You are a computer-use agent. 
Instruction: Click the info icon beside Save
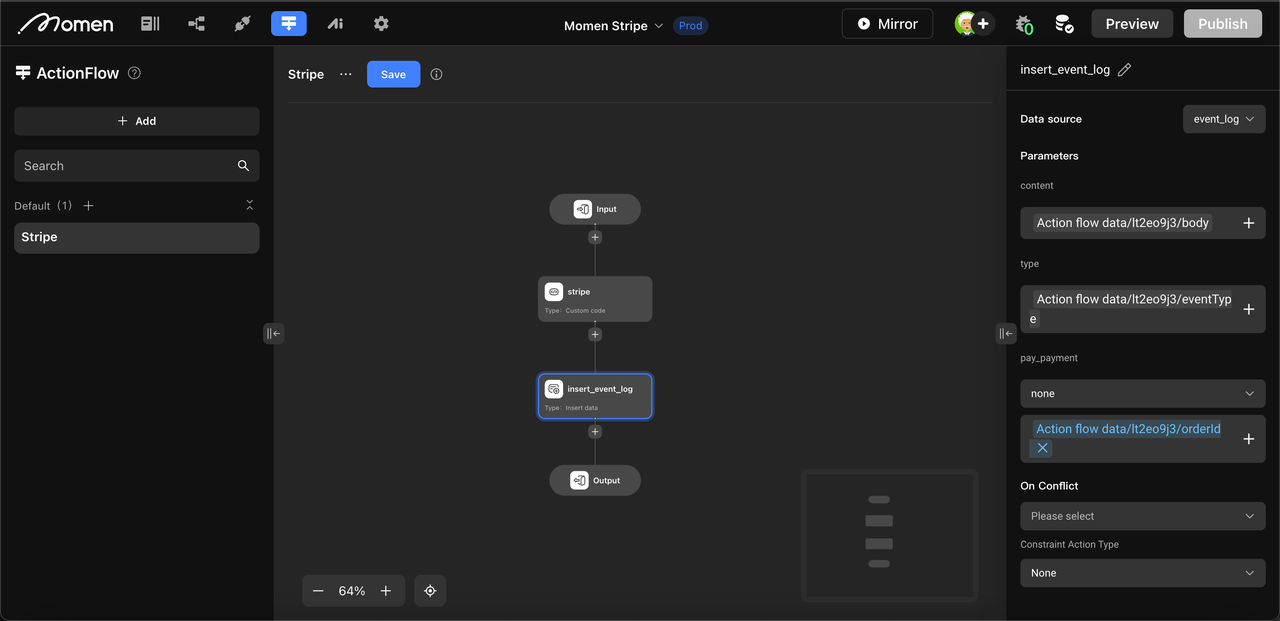tap(436, 74)
